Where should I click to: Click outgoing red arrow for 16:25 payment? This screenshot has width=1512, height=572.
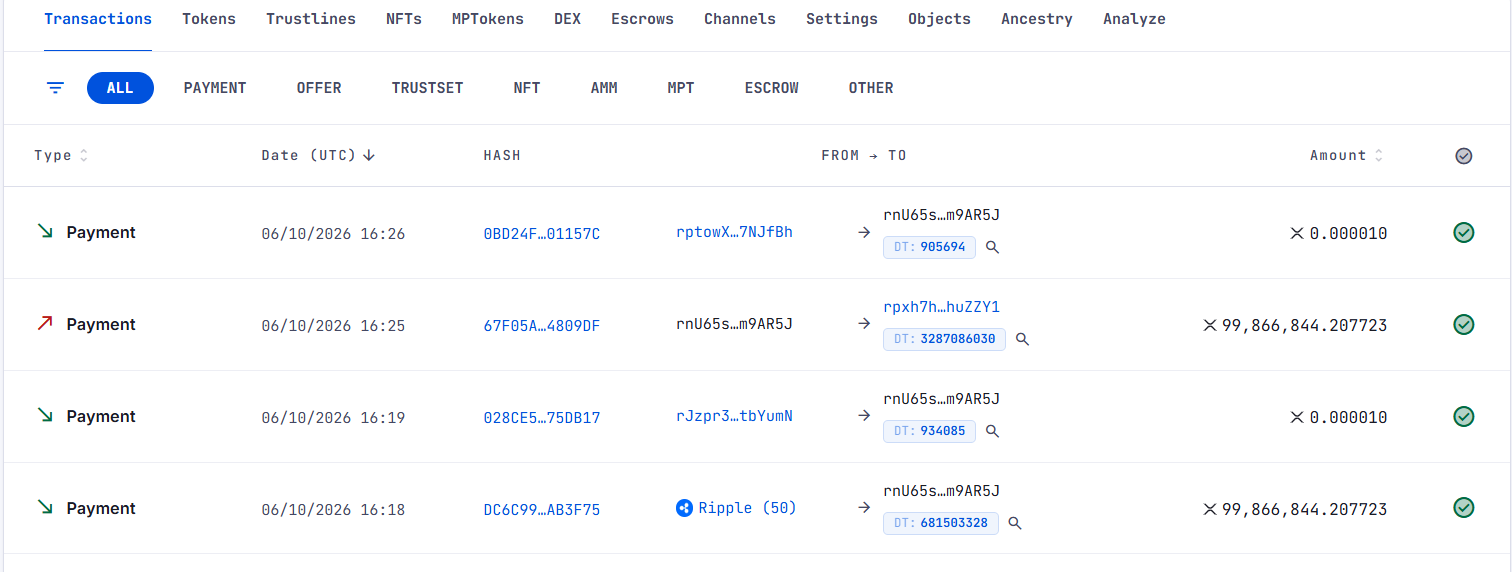45,324
